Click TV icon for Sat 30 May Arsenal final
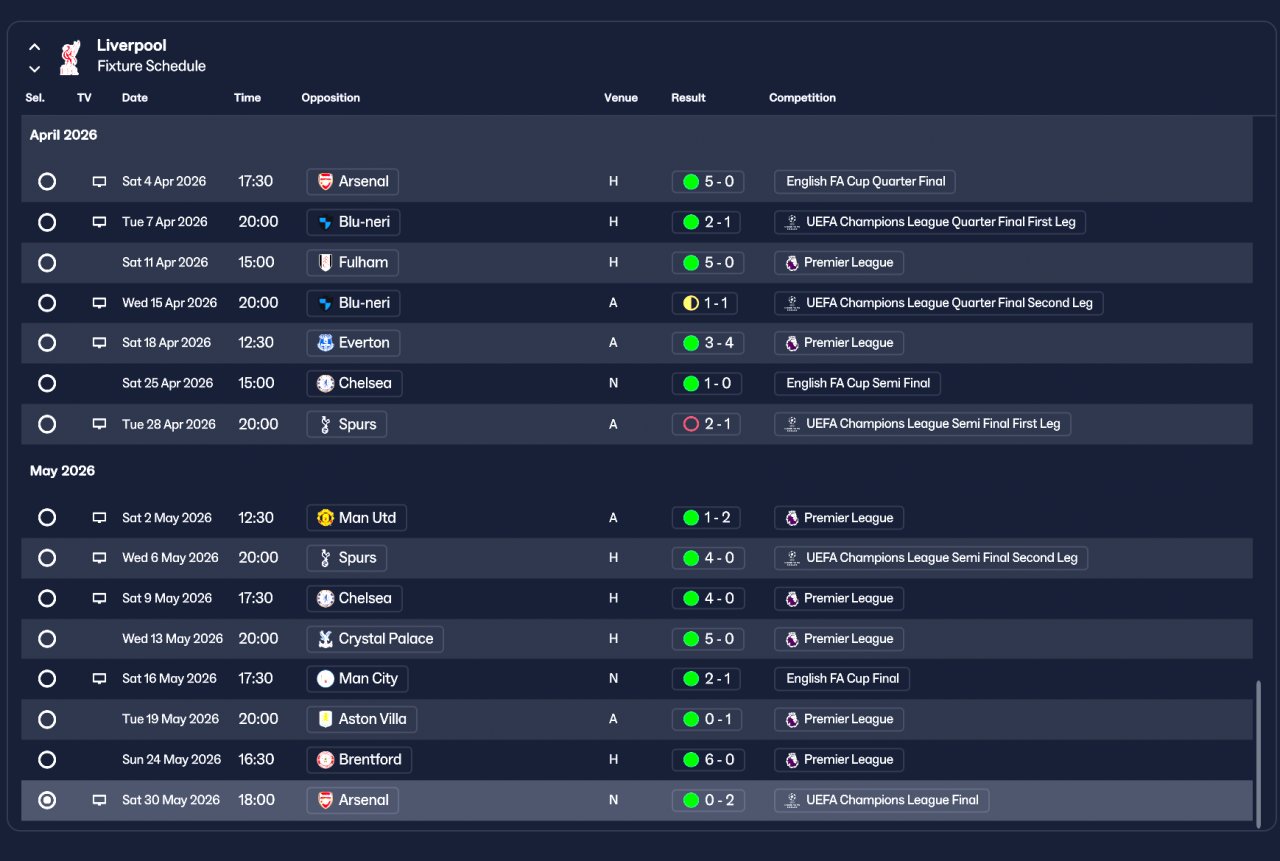Image resolution: width=1280 pixels, height=861 pixels. [x=99, y=800]
